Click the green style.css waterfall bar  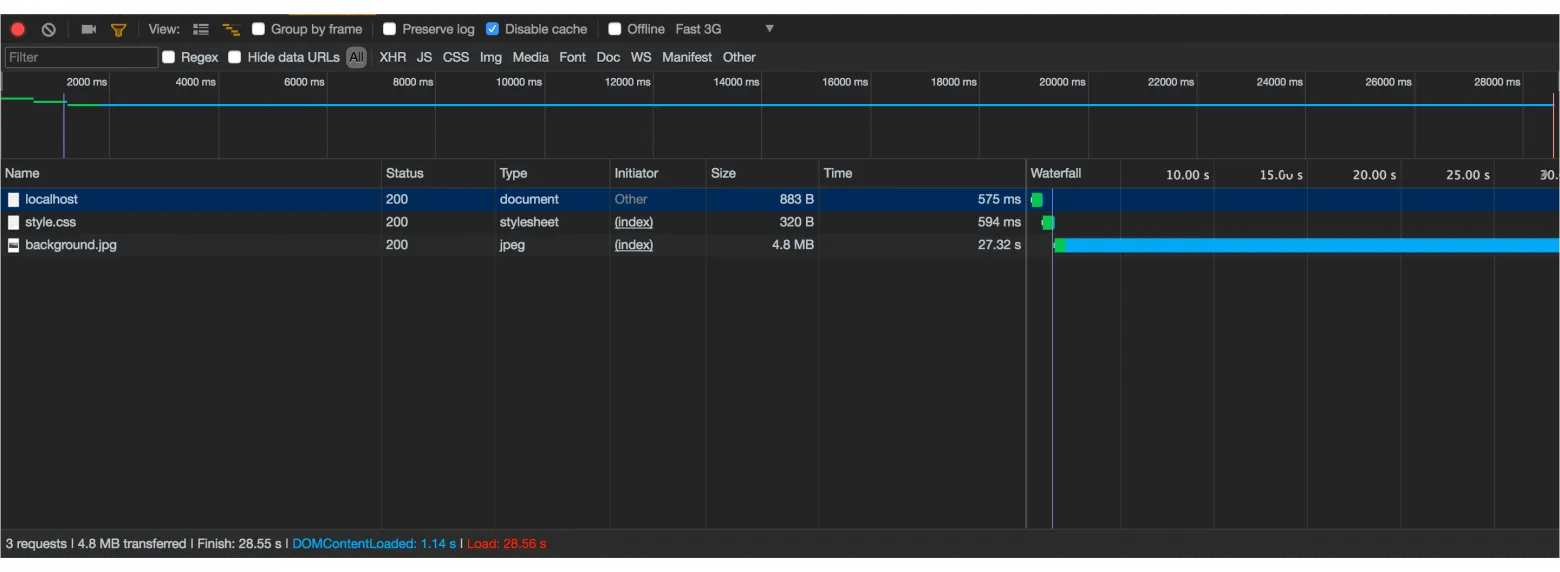point(1048,222)
